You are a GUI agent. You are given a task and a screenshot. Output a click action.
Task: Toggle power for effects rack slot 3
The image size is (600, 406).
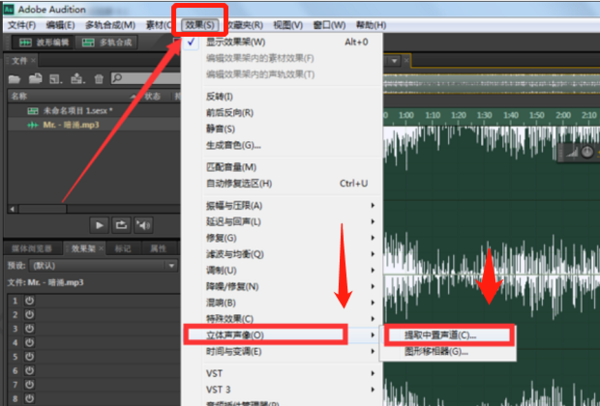pos(29,329)
